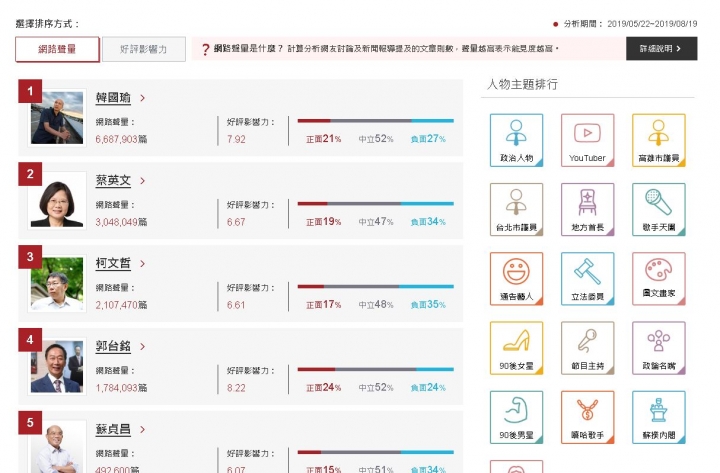Open 蘇貞昌's profile name link
Viewport: 720px width, 473px height.
(x=113, y=429)
